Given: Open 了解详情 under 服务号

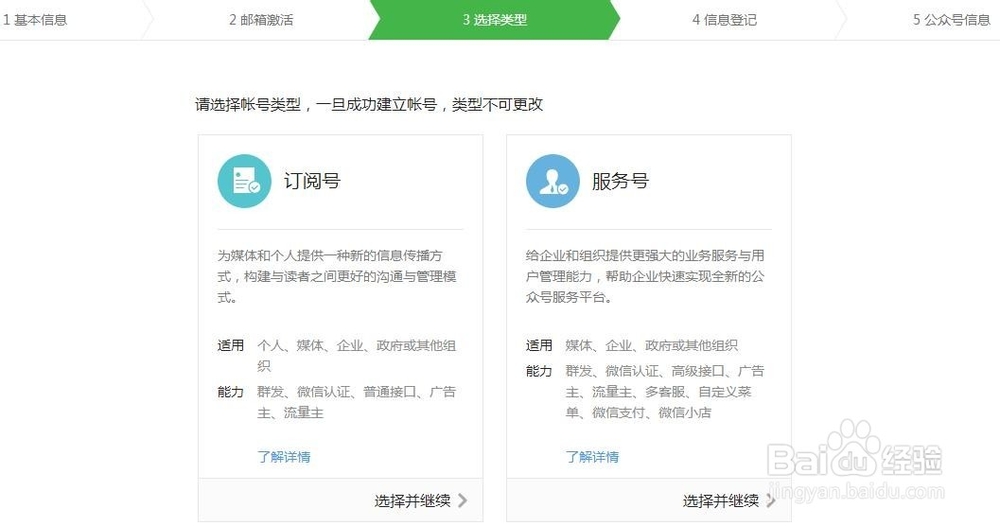Looking at the screenshot, I should pos(592,457).
